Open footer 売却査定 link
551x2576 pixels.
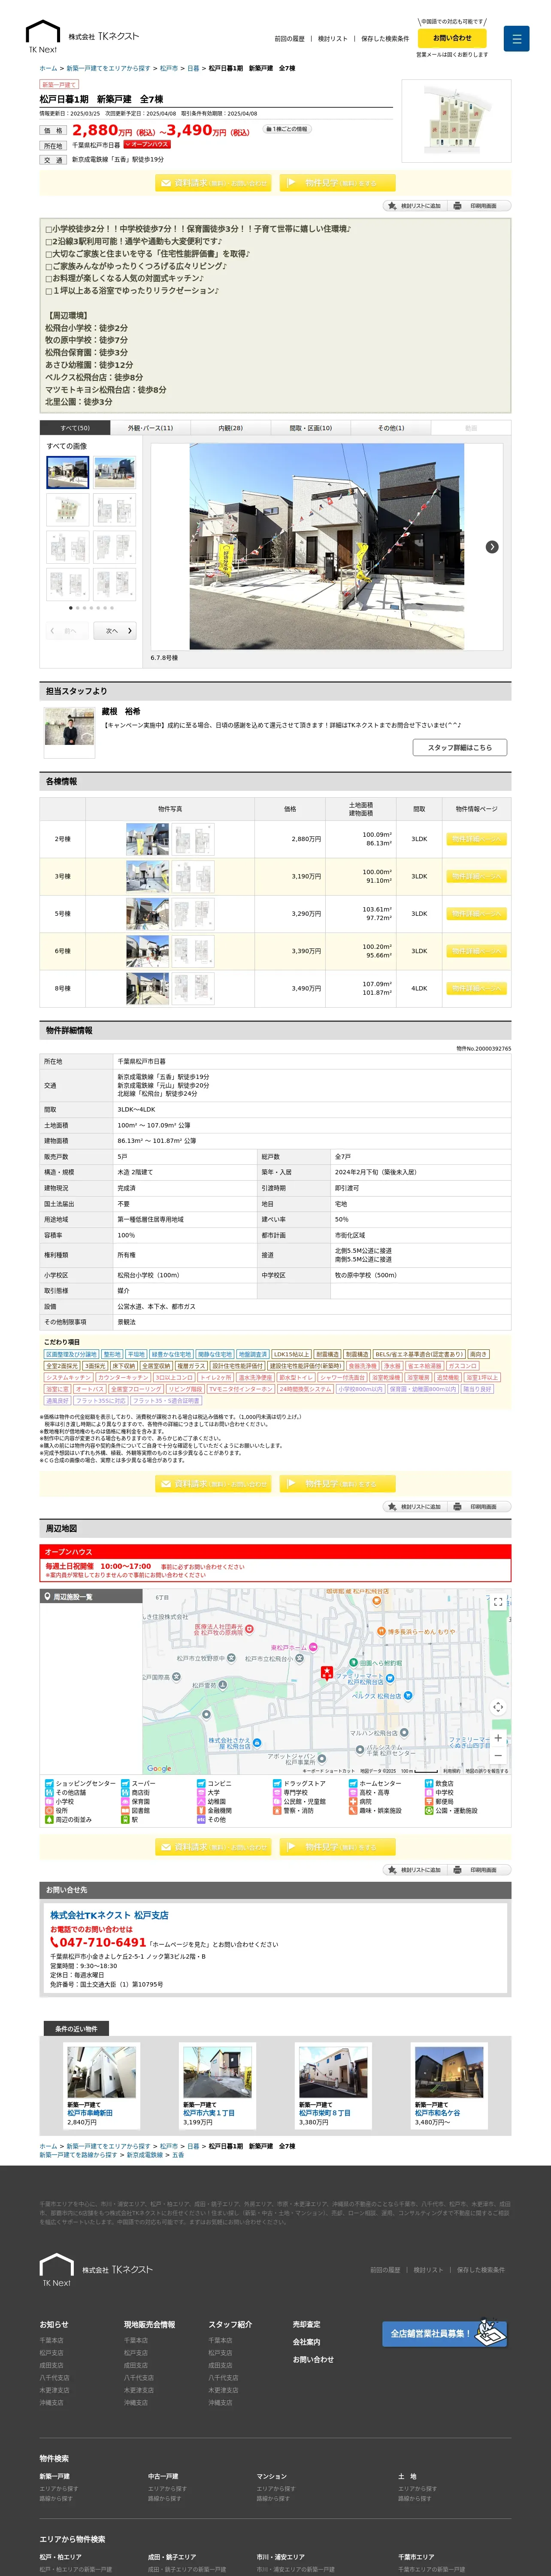coord(306,2324)
